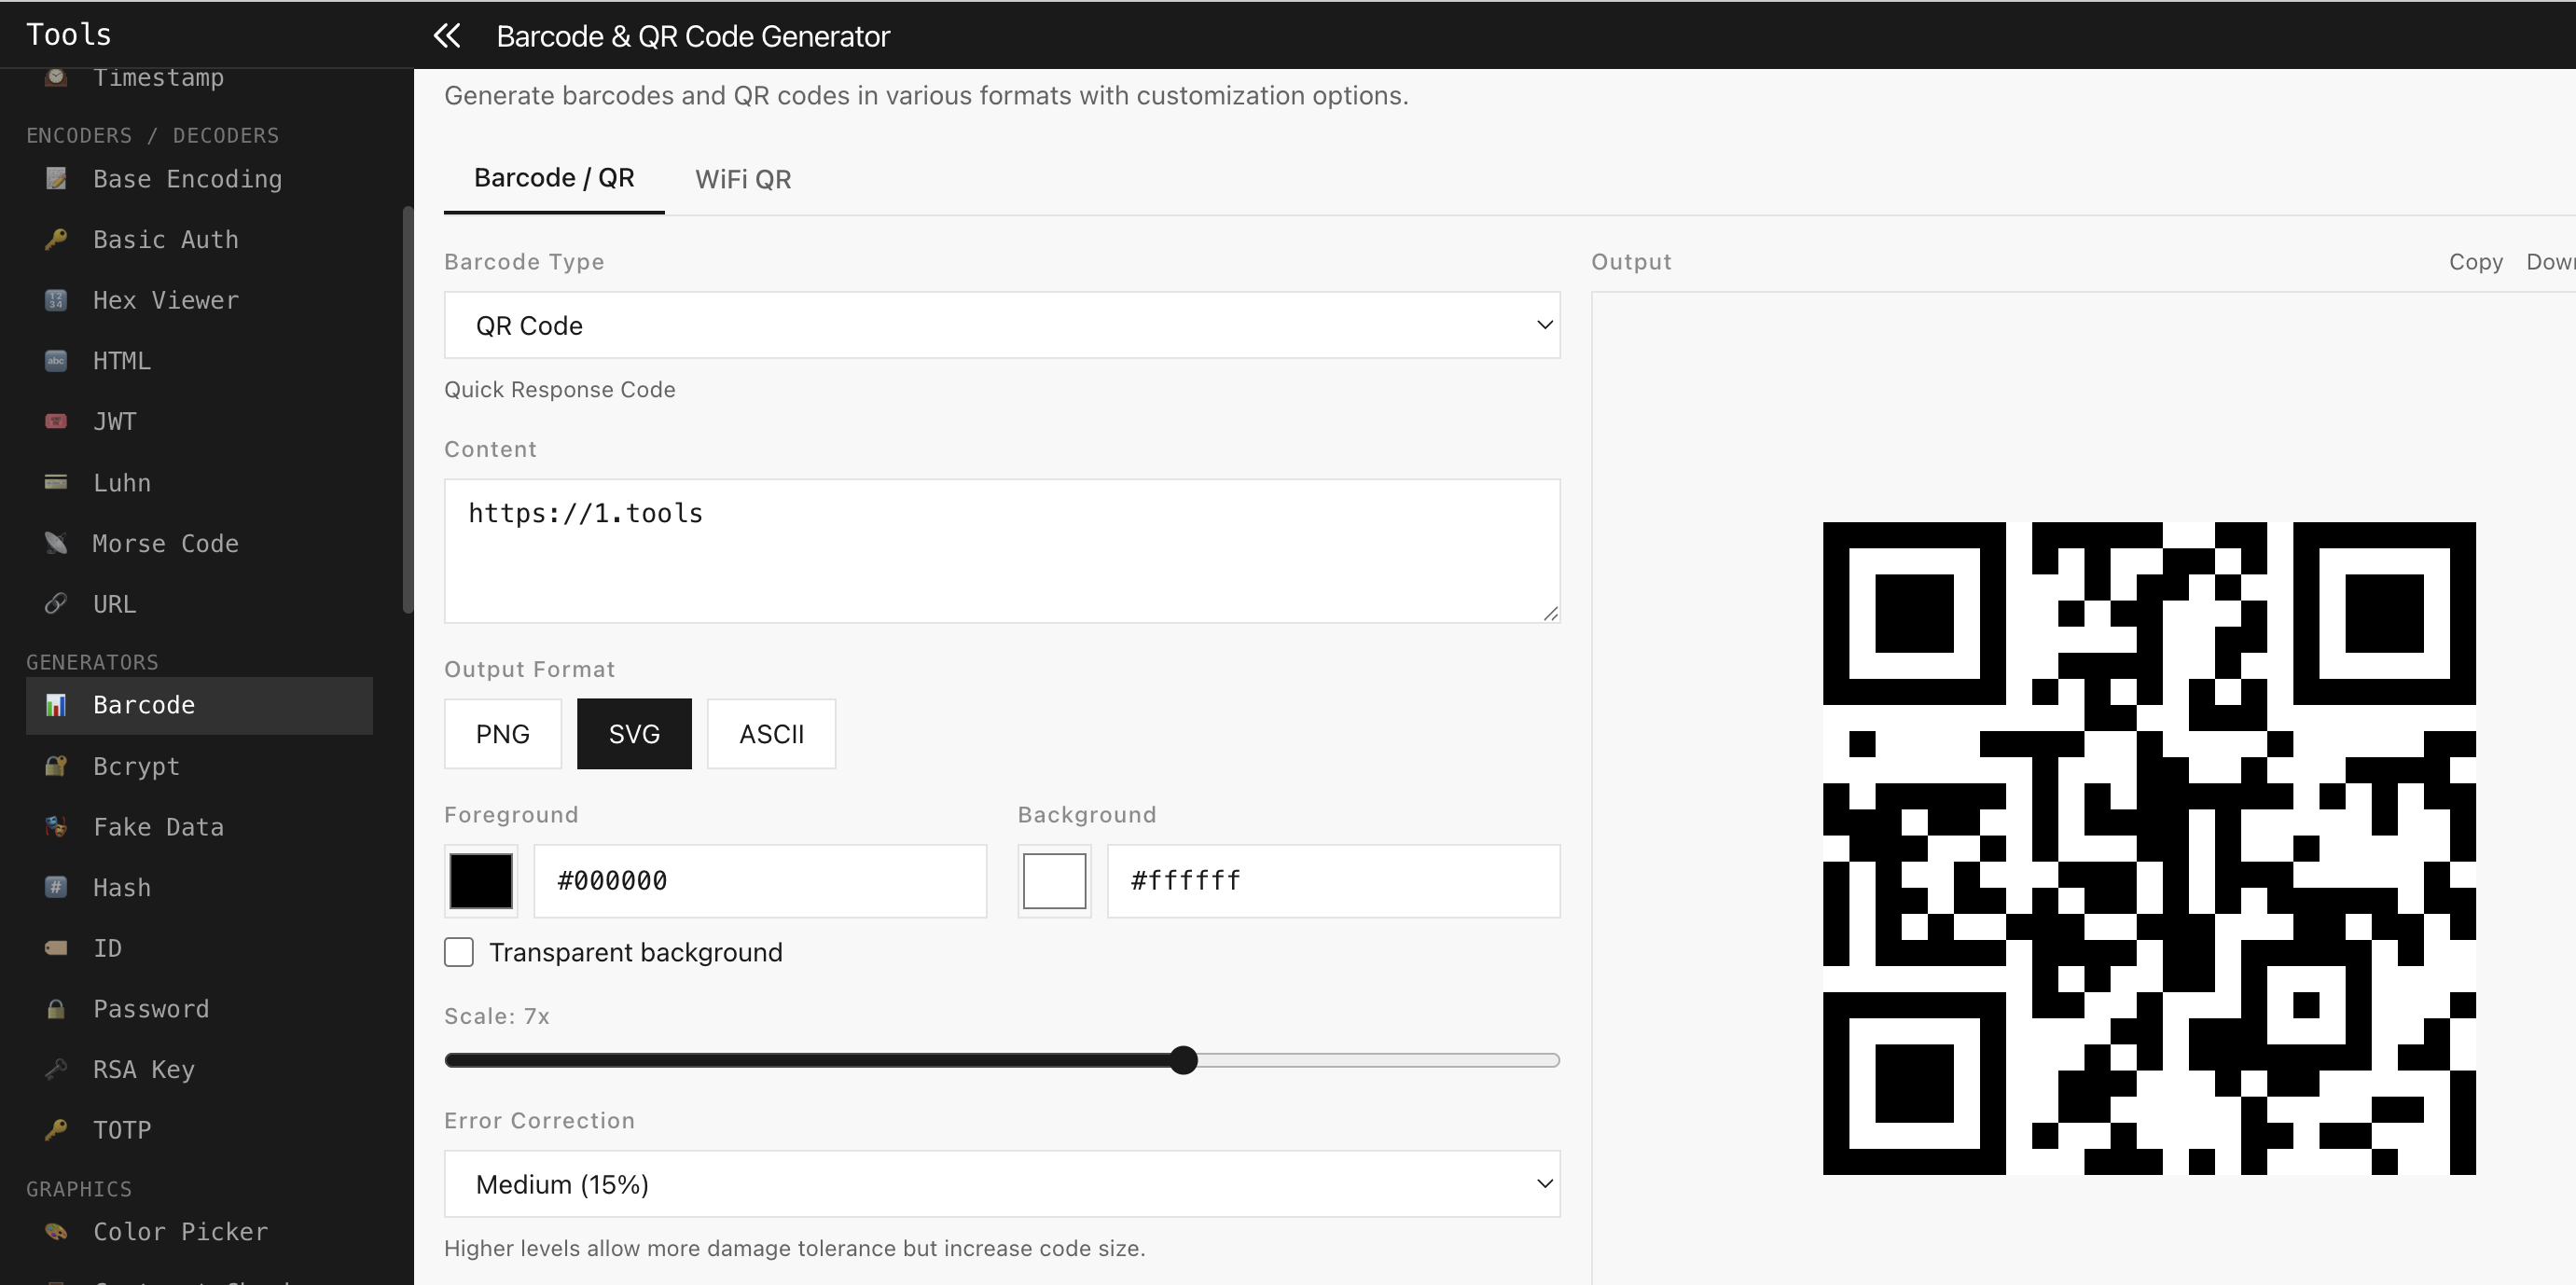Open the Password generator icon

(x=56, y=1009)
